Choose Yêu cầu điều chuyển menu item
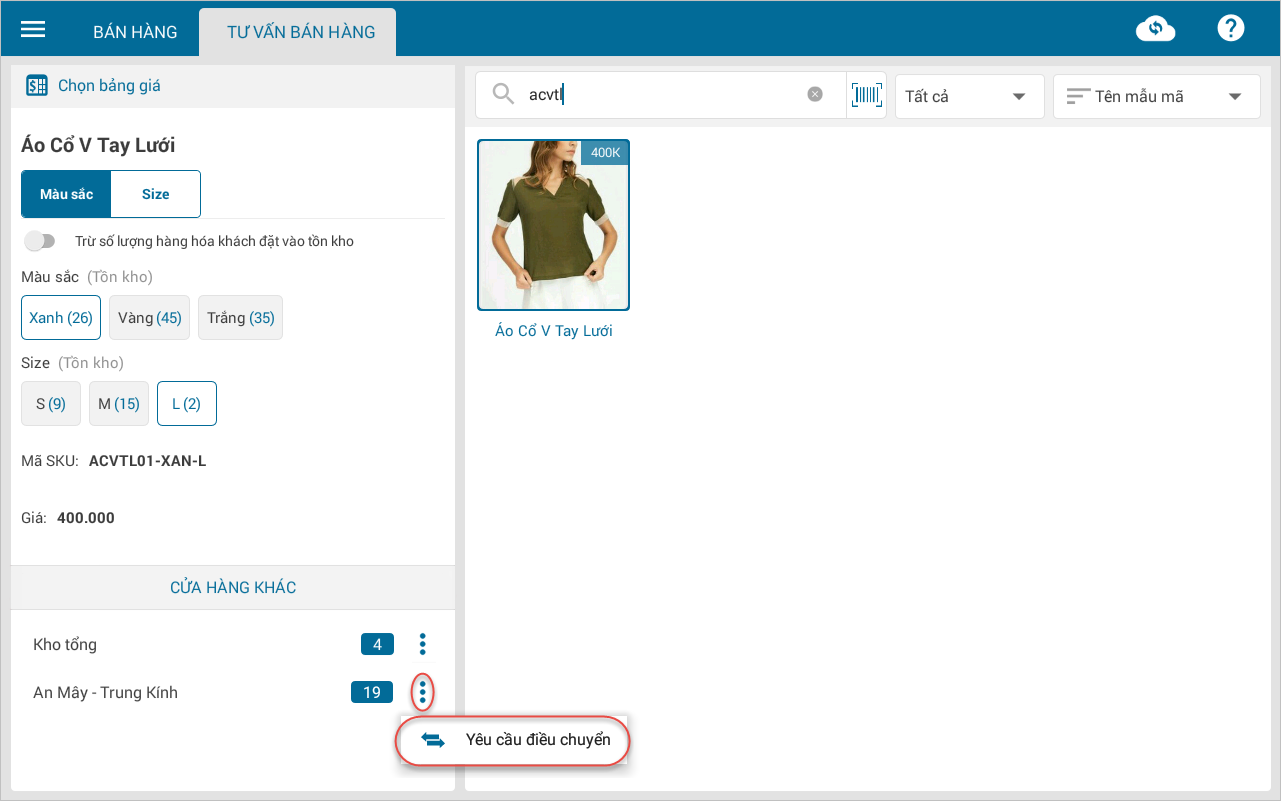Viewport: 1281px width, 801px height. point(514,740)
